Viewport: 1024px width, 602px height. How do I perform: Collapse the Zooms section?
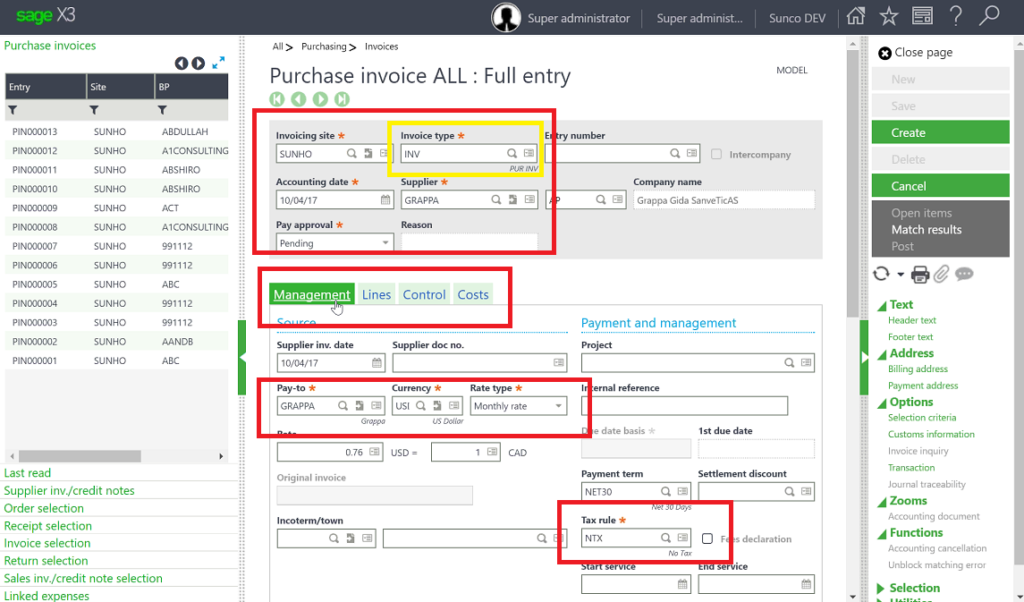pyautogui.click(x=882, y=502)
